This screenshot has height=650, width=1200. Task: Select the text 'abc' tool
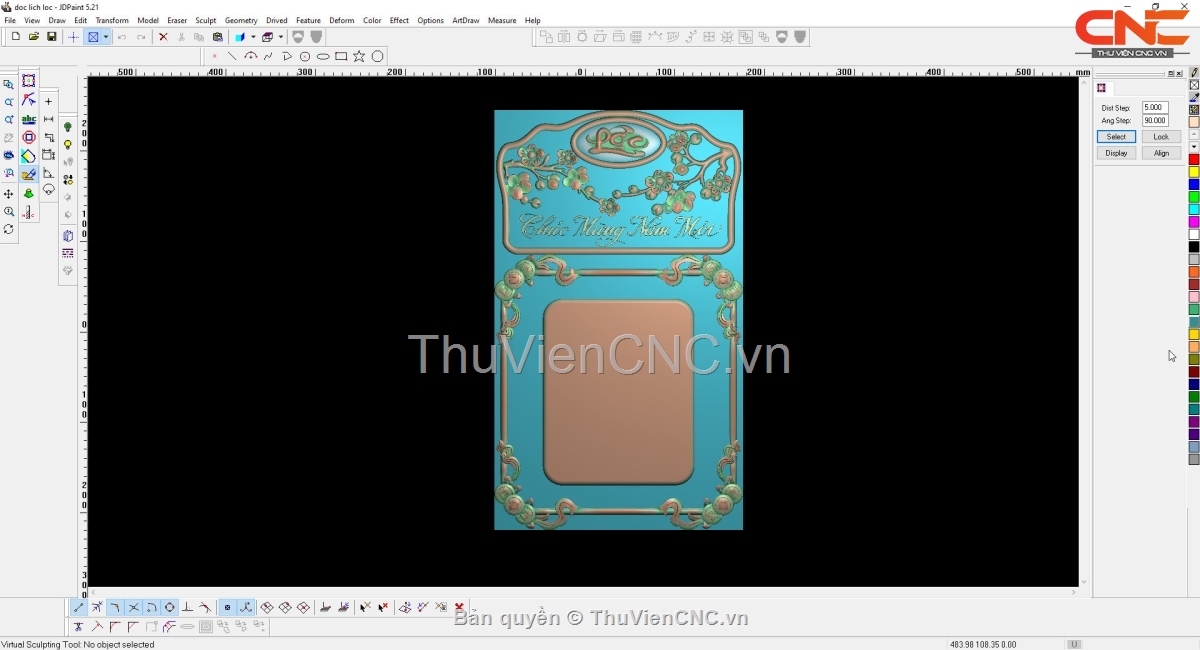(28, 119)
